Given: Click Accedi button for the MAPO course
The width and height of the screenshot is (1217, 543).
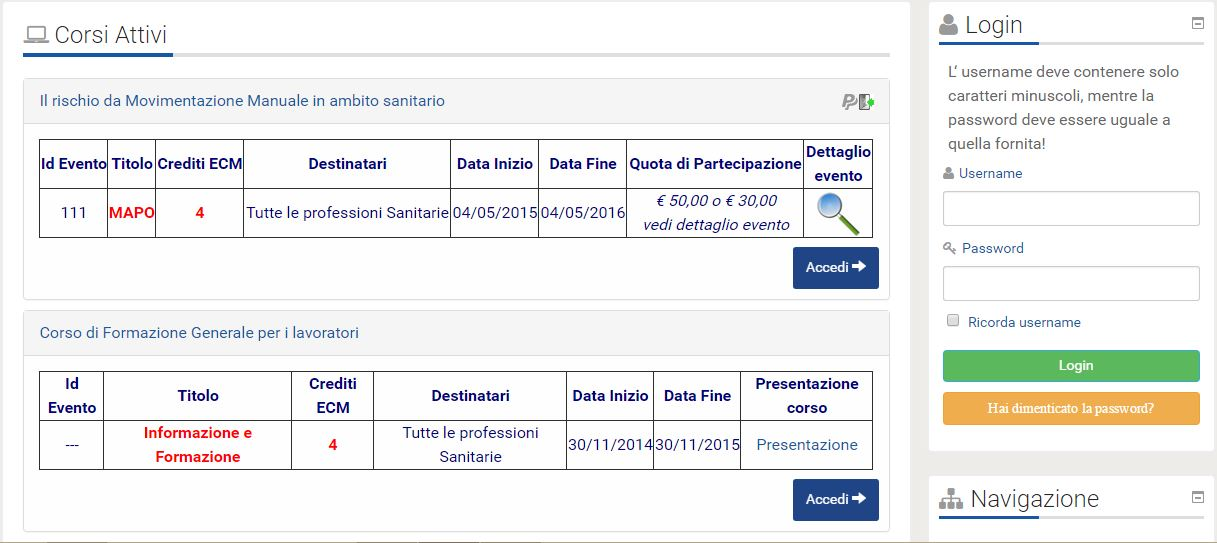Looking at the screenshot, I should (836, 268).
